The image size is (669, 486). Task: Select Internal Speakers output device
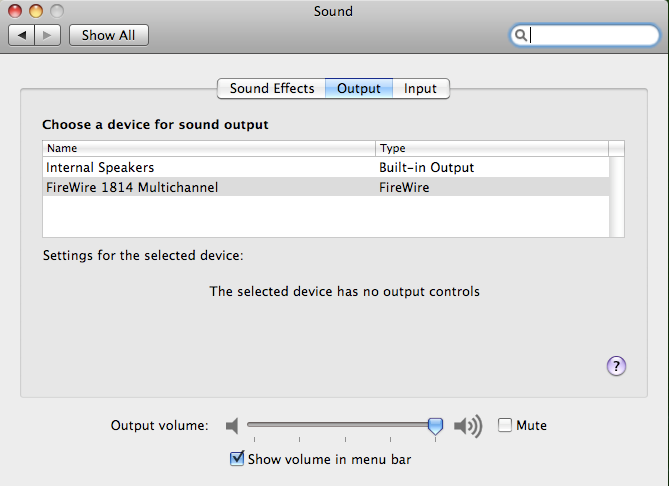(326, 167)
